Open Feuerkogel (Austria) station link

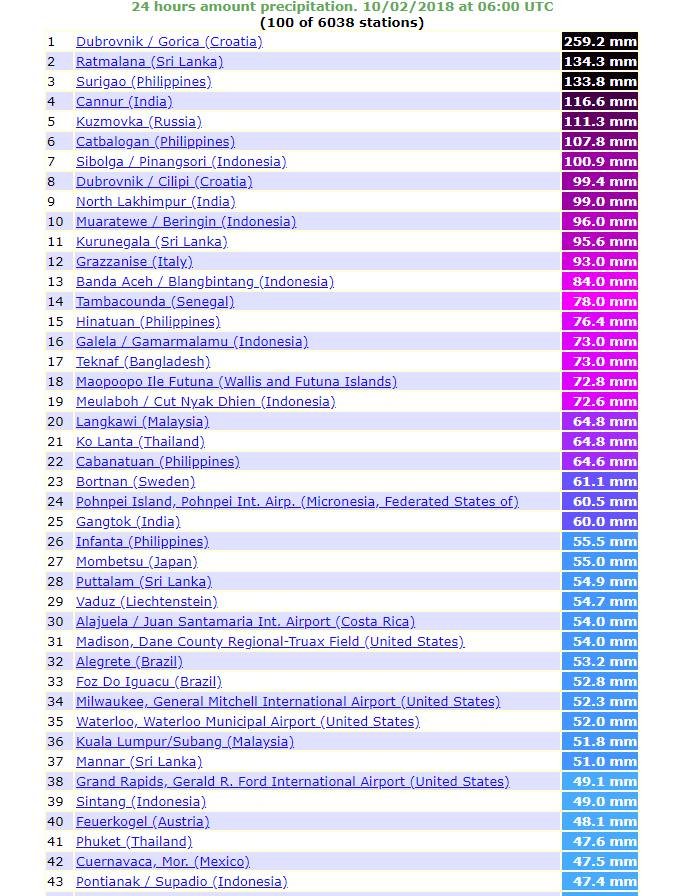click(x=143, y=822)
